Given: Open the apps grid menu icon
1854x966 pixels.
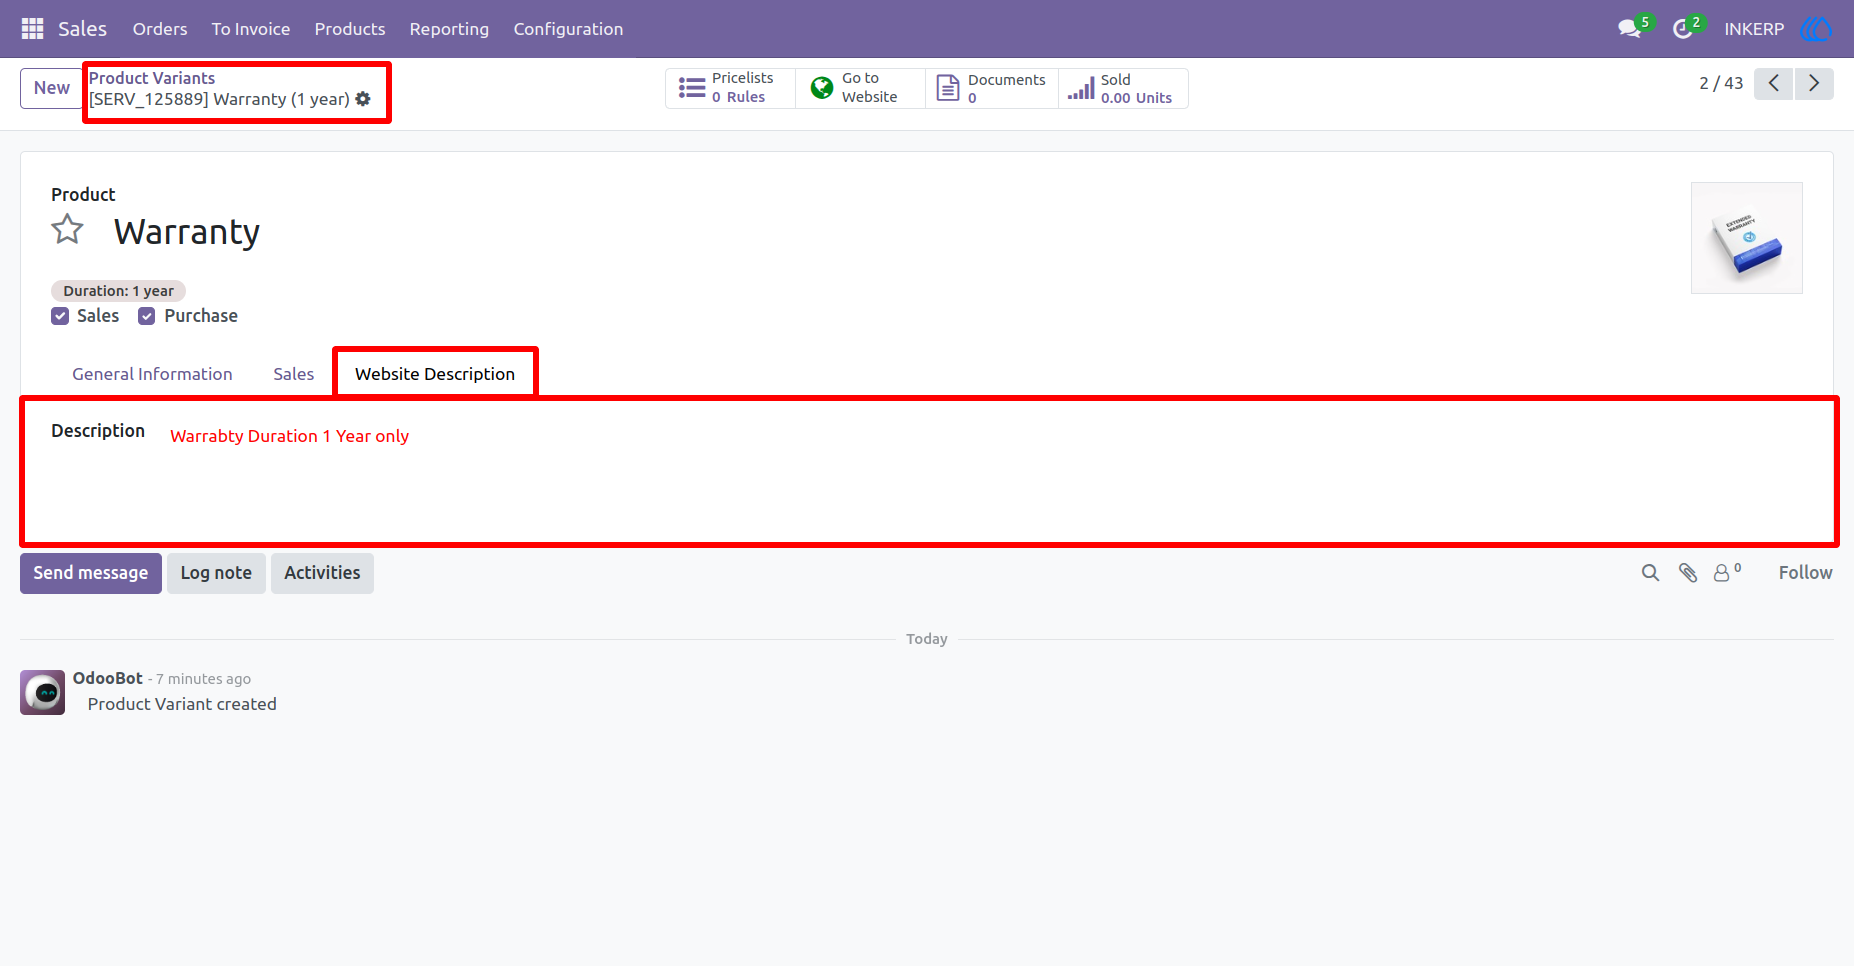Looking at the screenshot, I should pyautogui.click(x=32, y=29).
